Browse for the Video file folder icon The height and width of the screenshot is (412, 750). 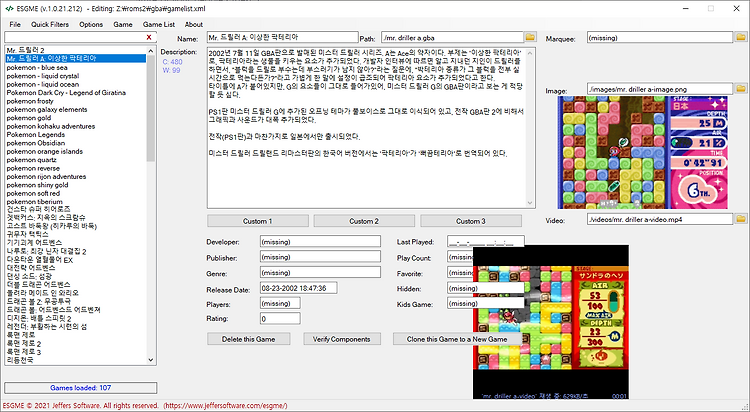pyautogui.click(x=740, y=219)
